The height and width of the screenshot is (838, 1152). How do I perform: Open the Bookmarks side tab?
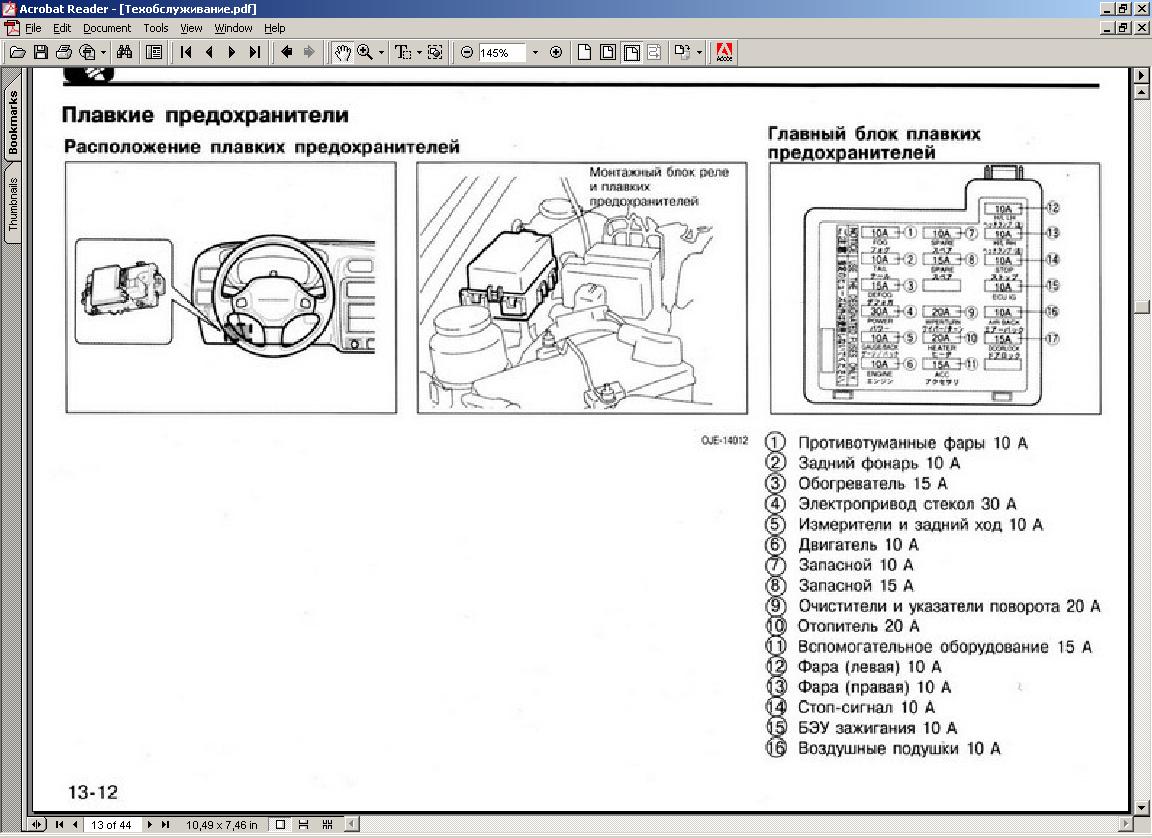[x=13, y=123]
